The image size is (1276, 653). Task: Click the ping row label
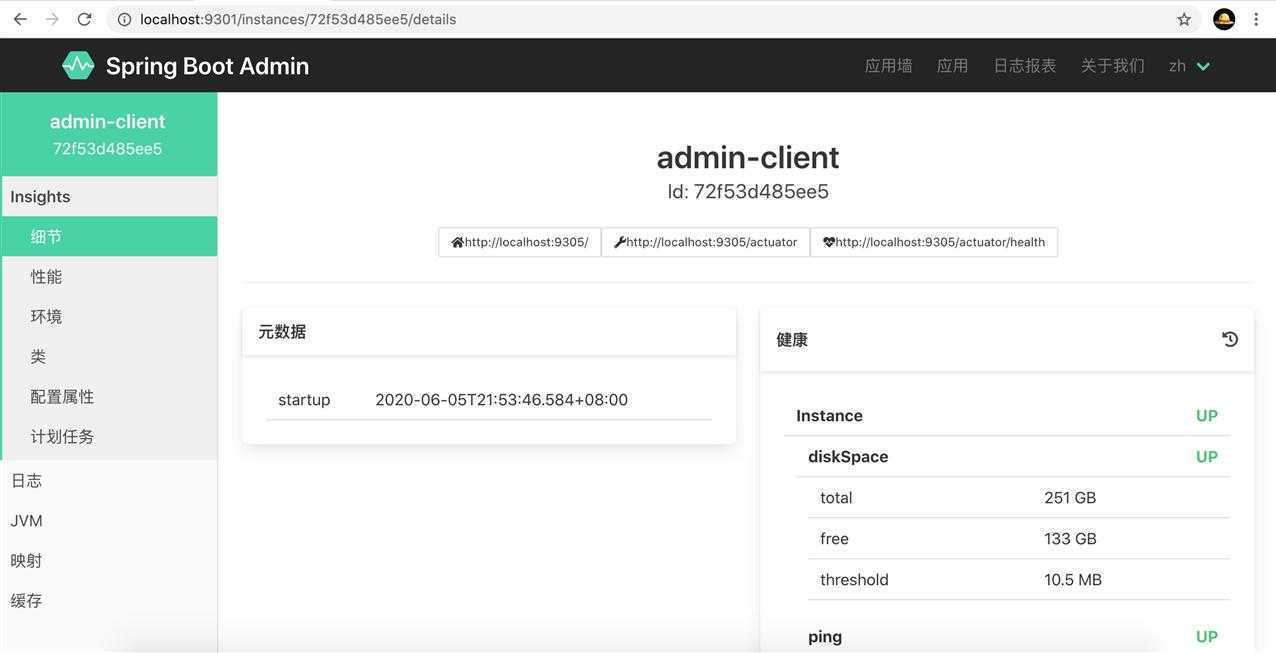825,637
